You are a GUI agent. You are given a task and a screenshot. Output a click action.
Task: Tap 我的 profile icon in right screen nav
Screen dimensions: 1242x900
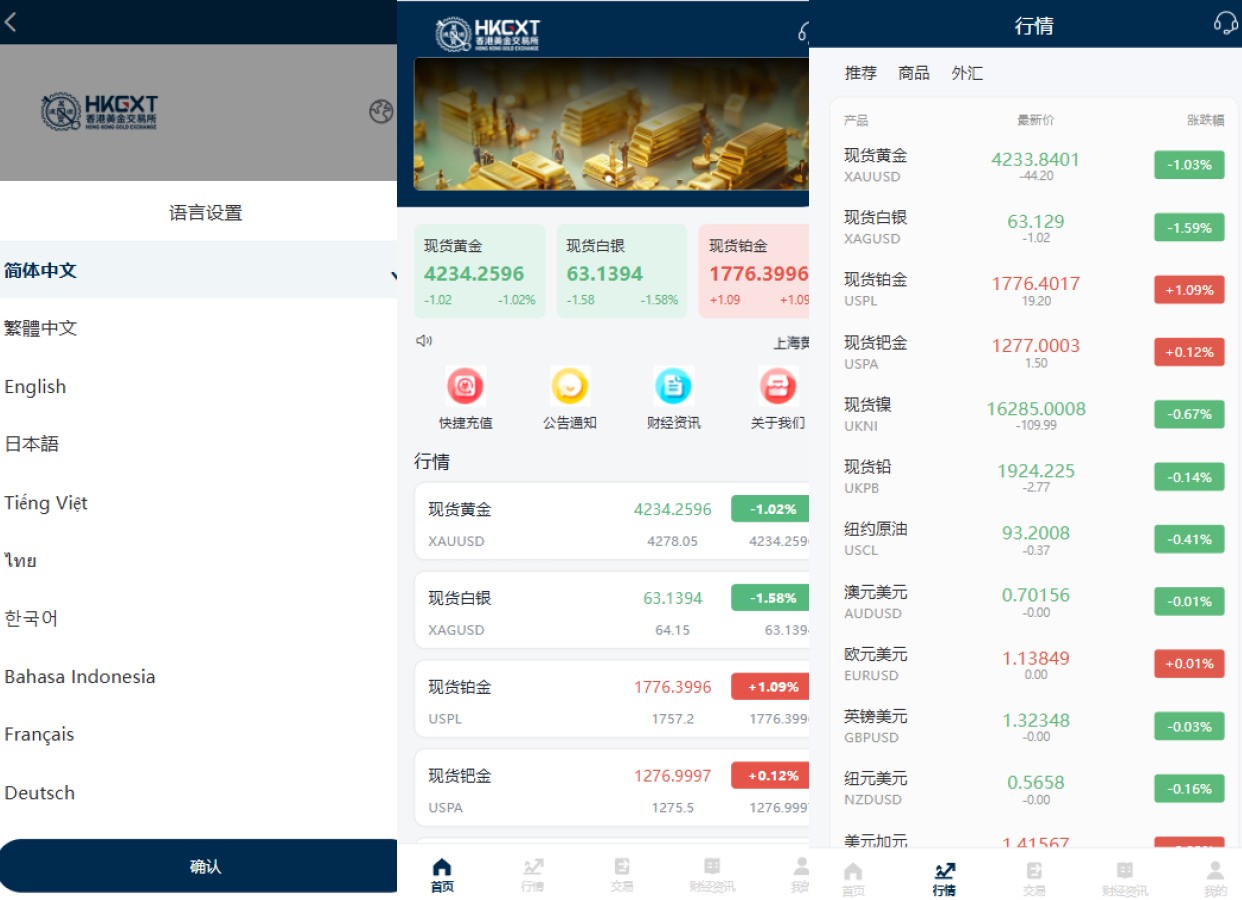[x=1215, y=871]
